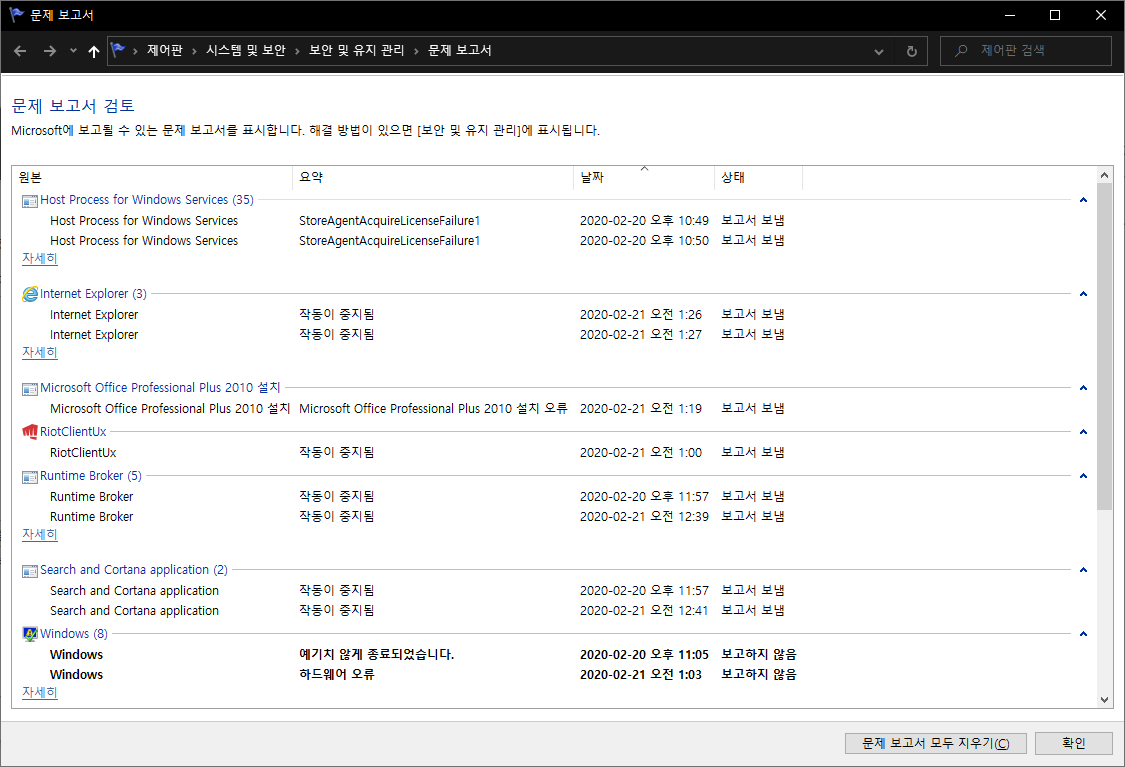Click the 확인 button
Screen dimensions: 1125x767
coord(1074,743)
